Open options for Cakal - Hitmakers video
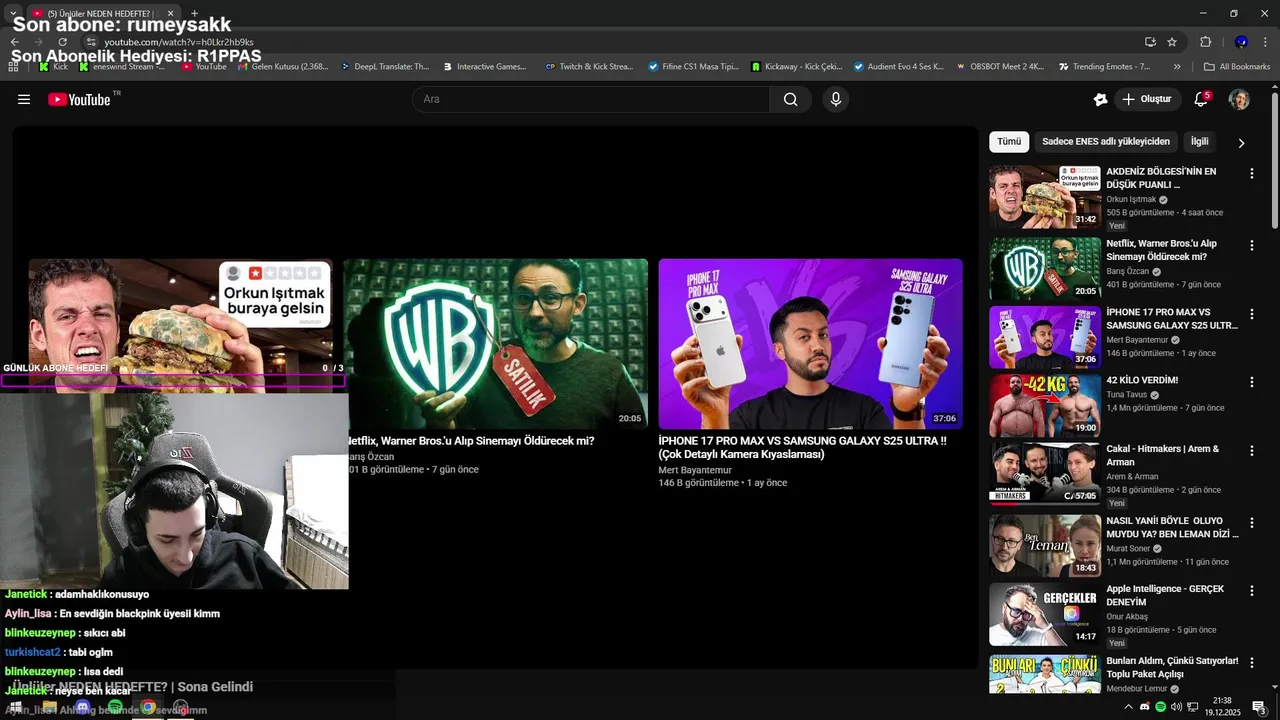The width and height of the screenshot is (1280, 720). click(1251, 451)
